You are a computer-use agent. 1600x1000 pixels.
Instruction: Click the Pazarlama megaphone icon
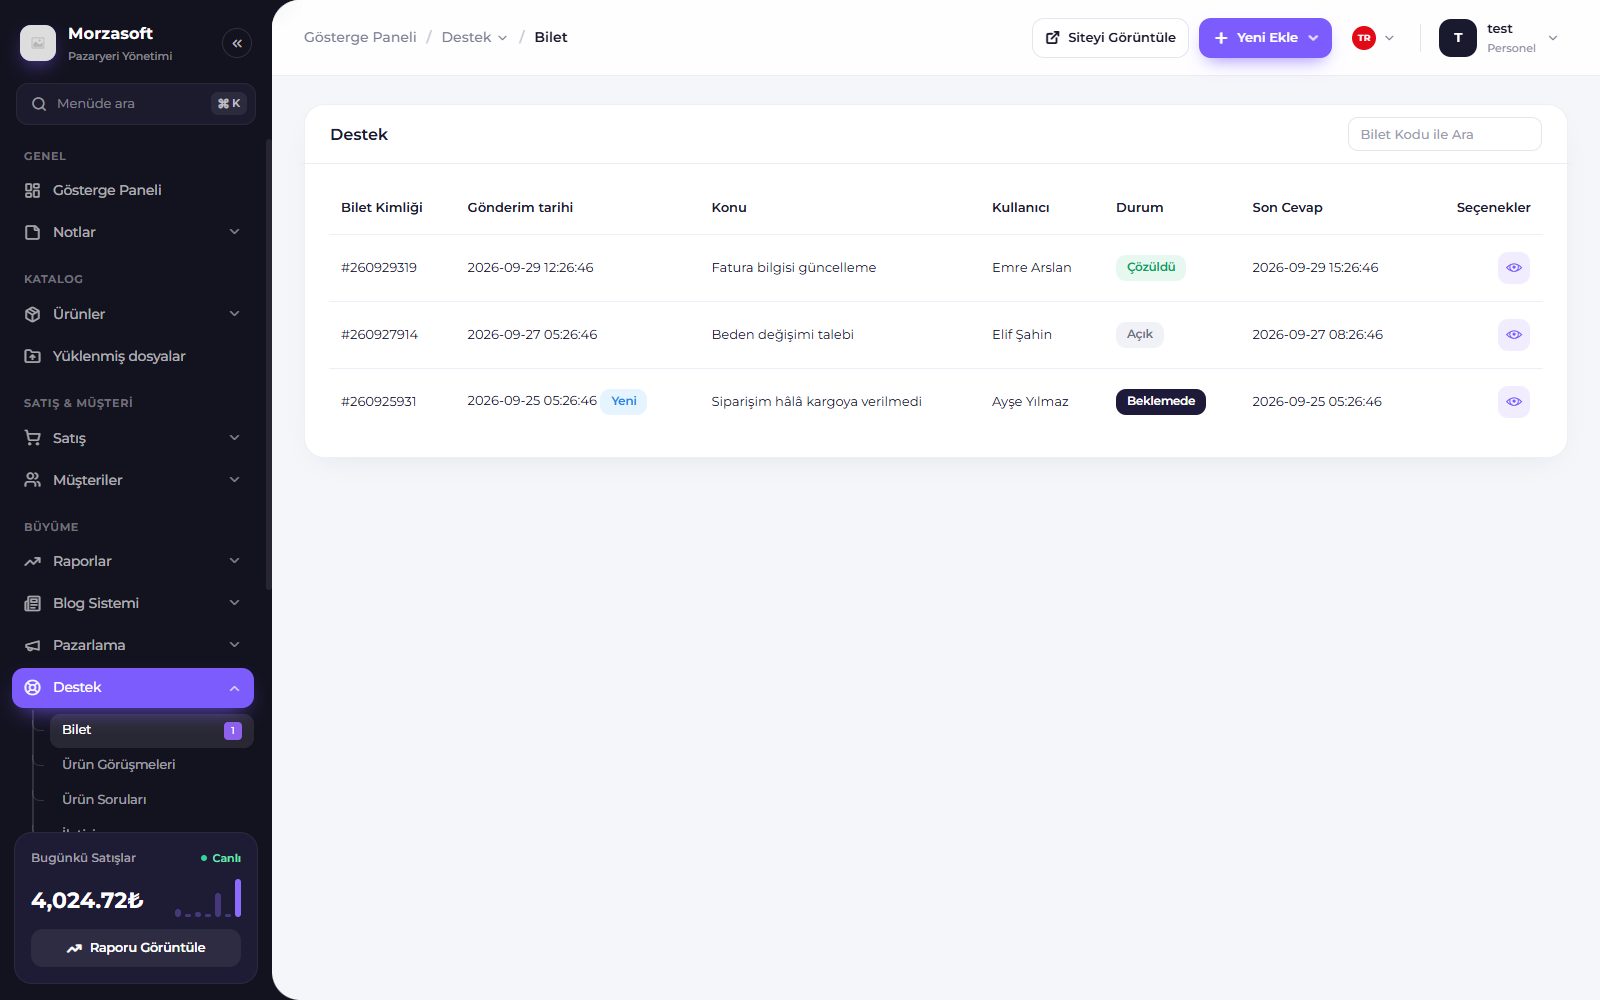(x=33, y=645)
